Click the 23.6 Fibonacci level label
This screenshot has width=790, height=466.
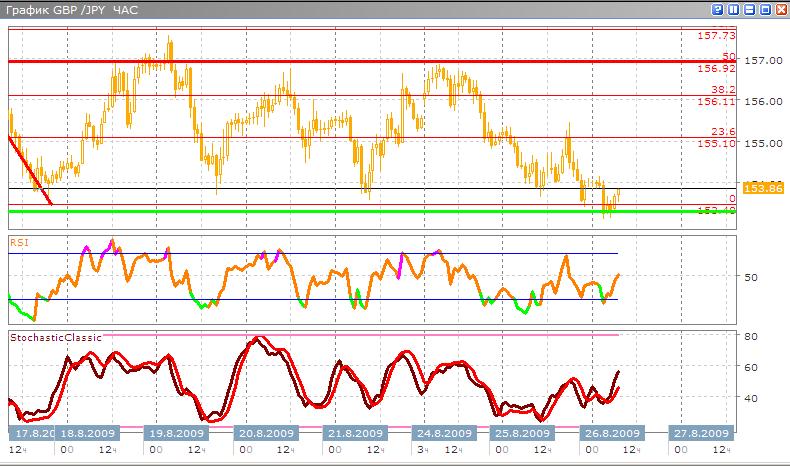(723, 132)
